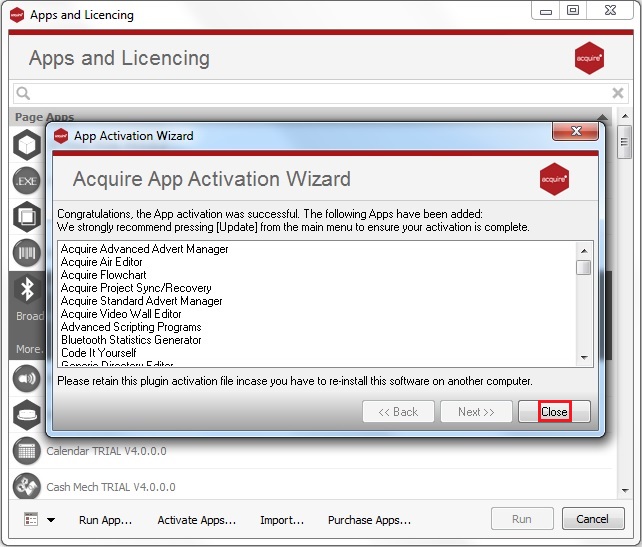Open Activate Apps... menu item

pos(197,520)
